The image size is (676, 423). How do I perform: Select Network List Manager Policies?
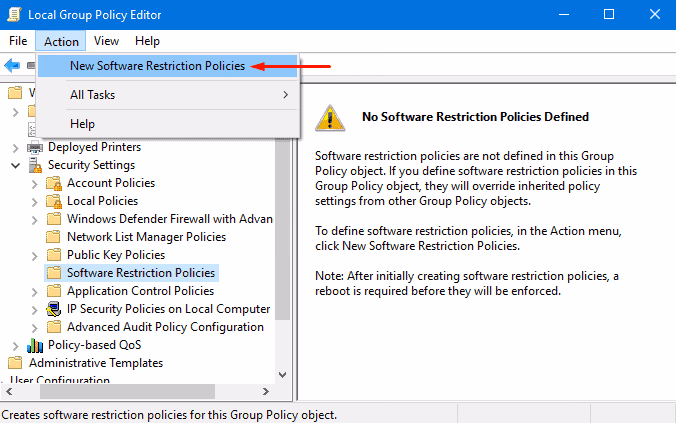146,237
